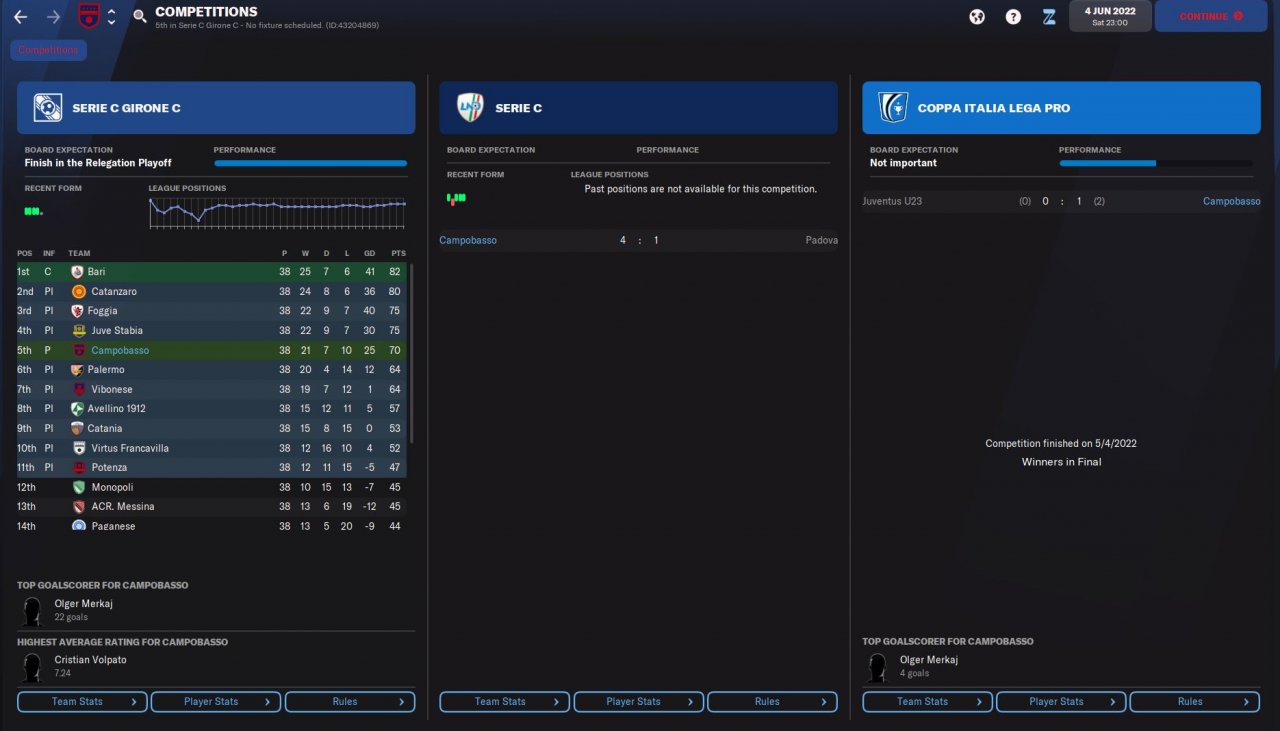Open Player Stats in the Serie C panel
Viewport: 1280px width, 731px height.
coord(639,702)
